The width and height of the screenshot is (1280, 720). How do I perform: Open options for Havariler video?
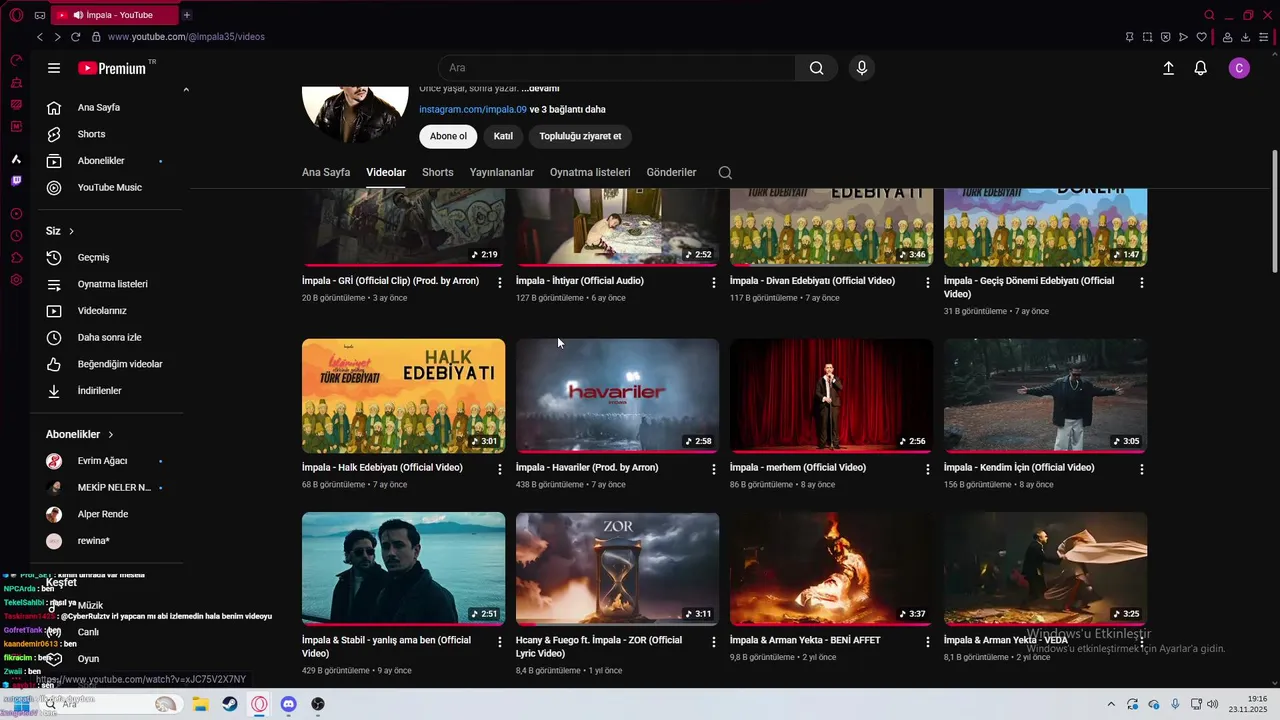pos(714,470)
